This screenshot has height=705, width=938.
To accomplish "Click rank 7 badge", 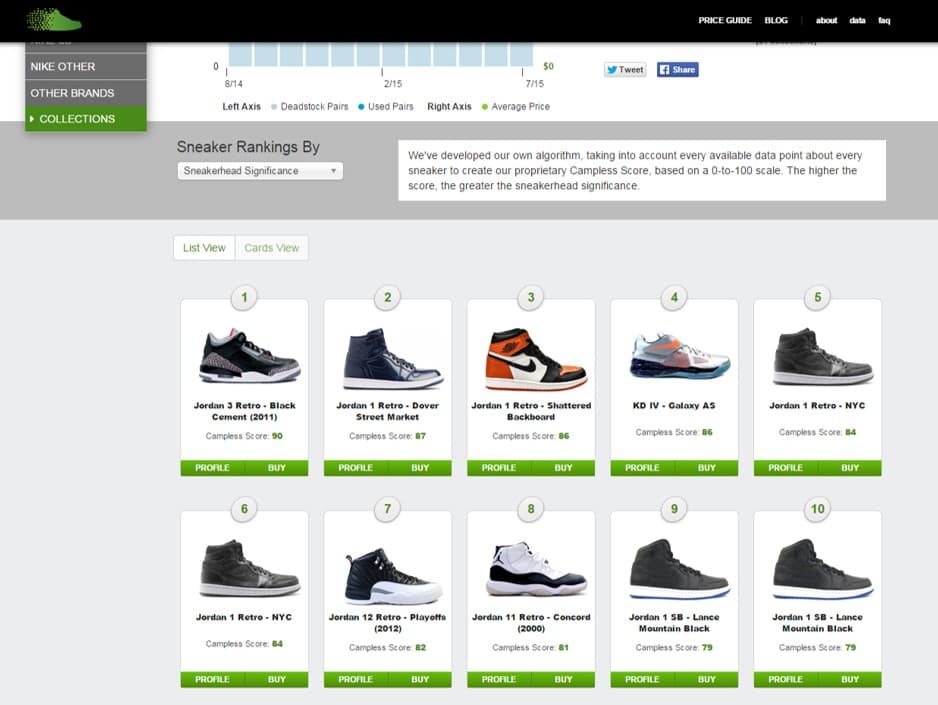I will 388,509.
